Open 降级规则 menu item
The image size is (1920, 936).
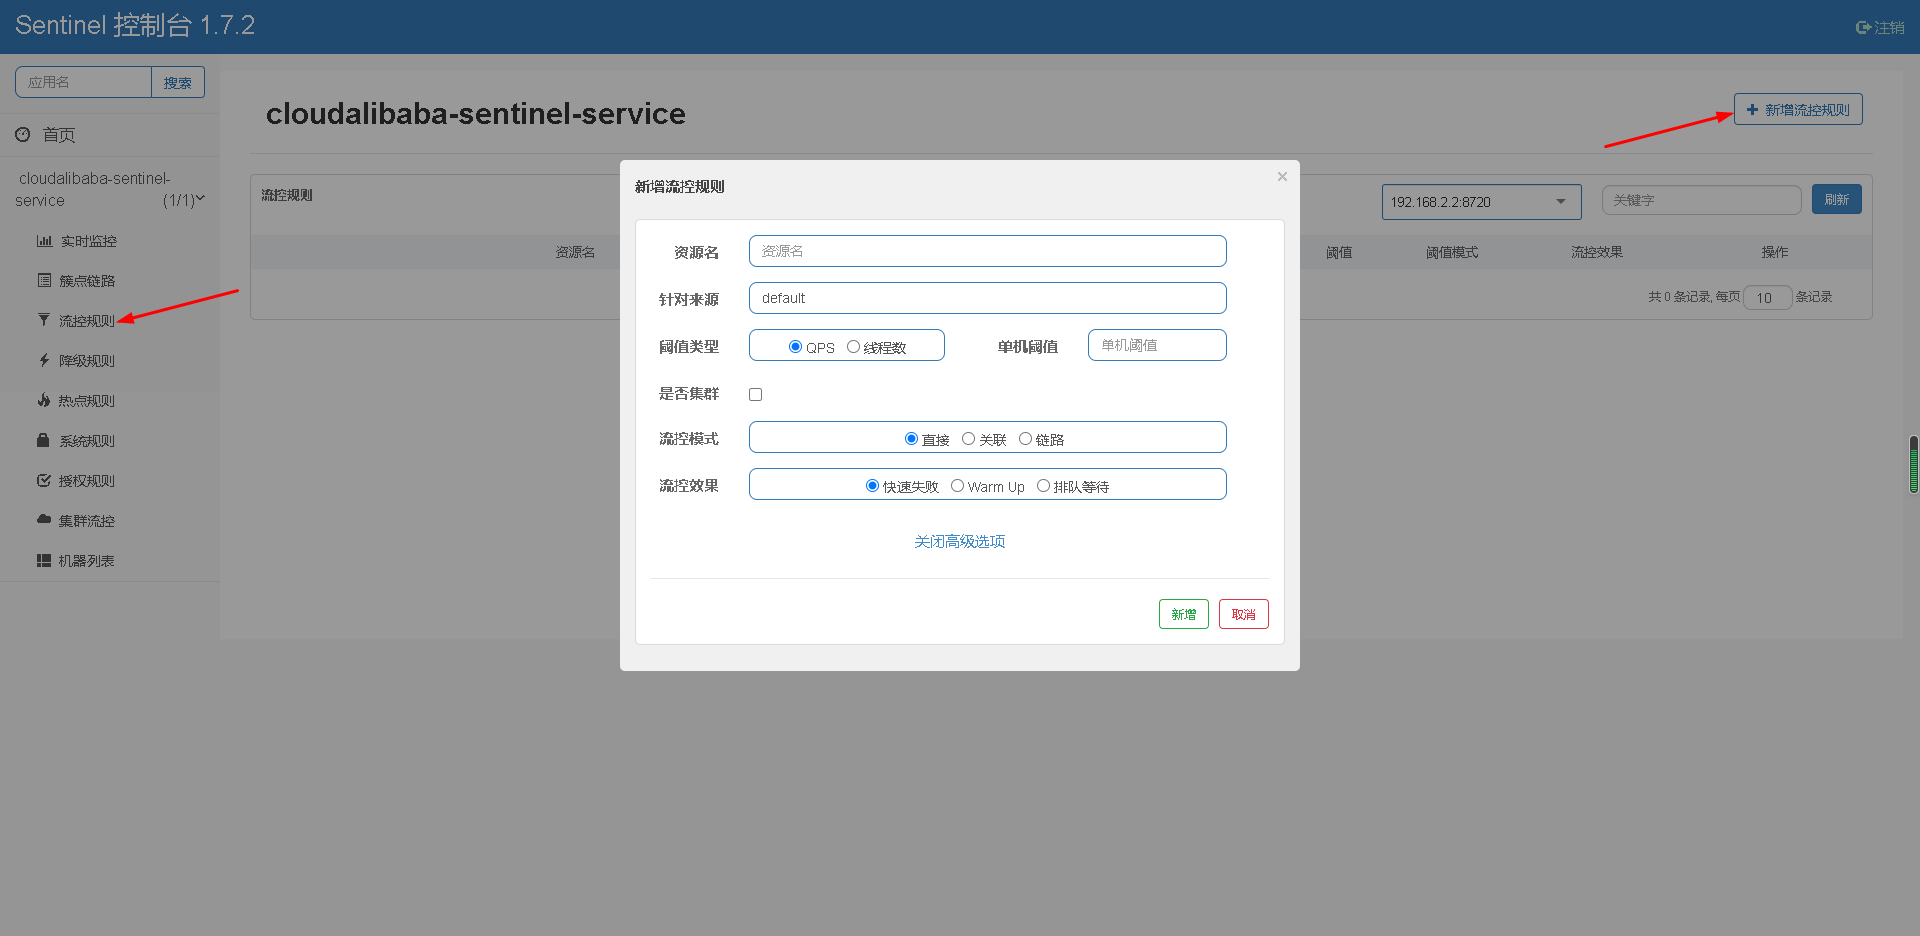tap(87, 361)
